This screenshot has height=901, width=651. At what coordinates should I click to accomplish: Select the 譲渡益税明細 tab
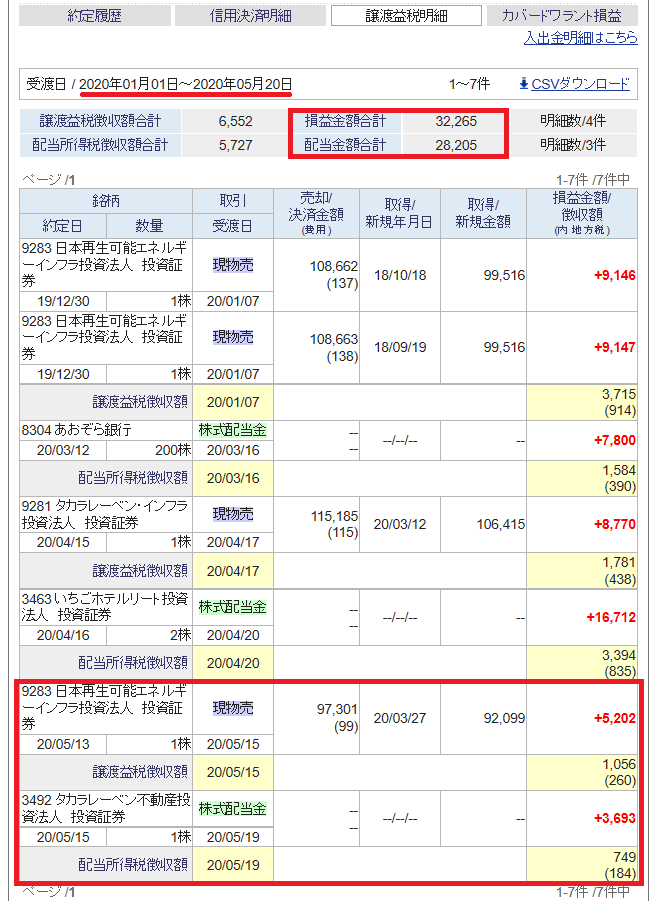tap(406, 16)
